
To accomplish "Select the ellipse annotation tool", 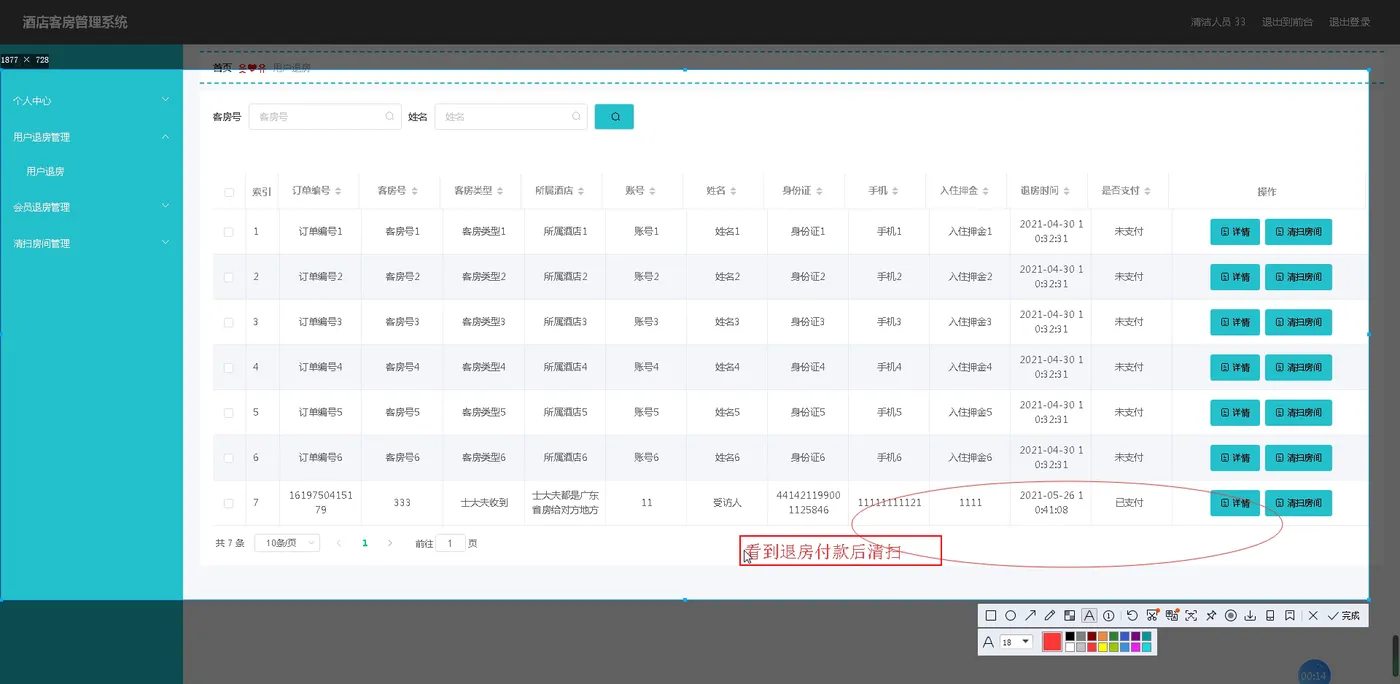I will (x=1010, y=616).
